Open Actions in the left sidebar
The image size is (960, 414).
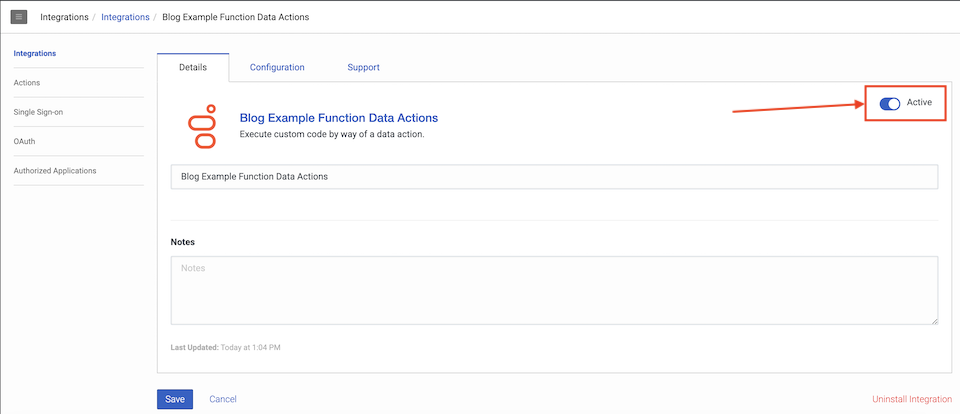click(27, 83)
